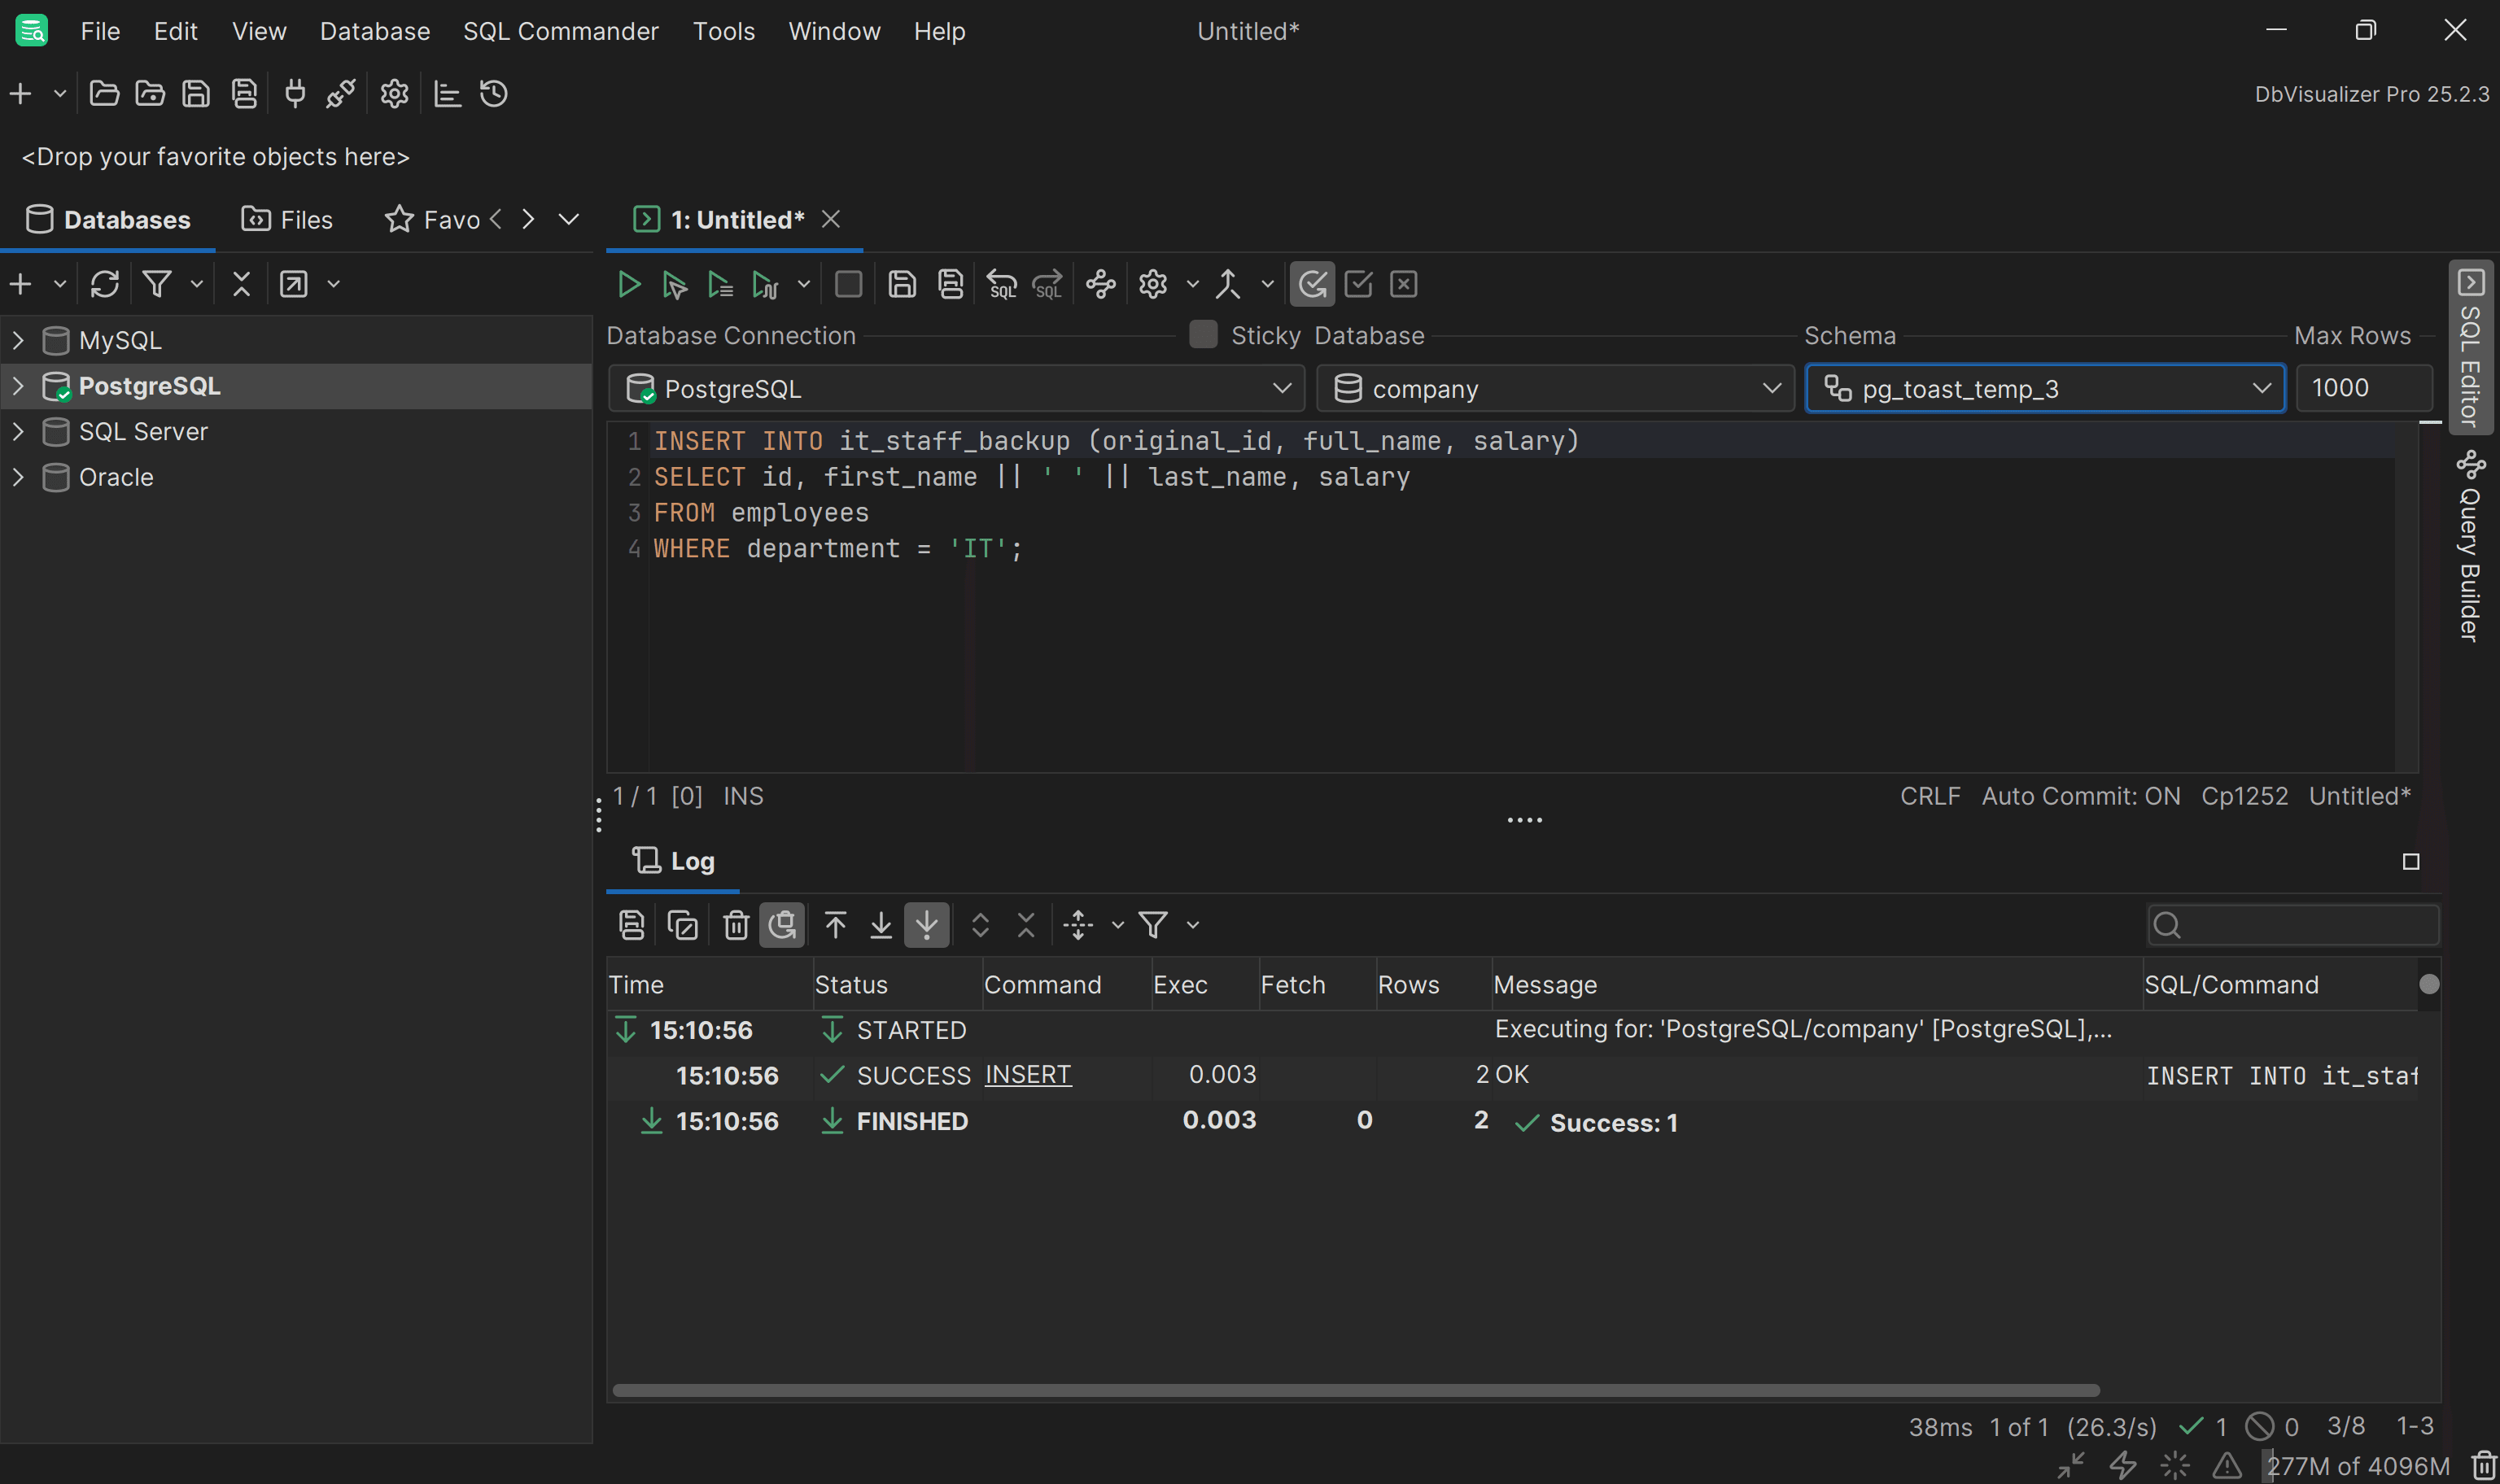Image resolution: width=2500 pixels, height=1484 pixels.
Task: Click the Cp1252 encoding indicator
Action: coord(2244,796)
